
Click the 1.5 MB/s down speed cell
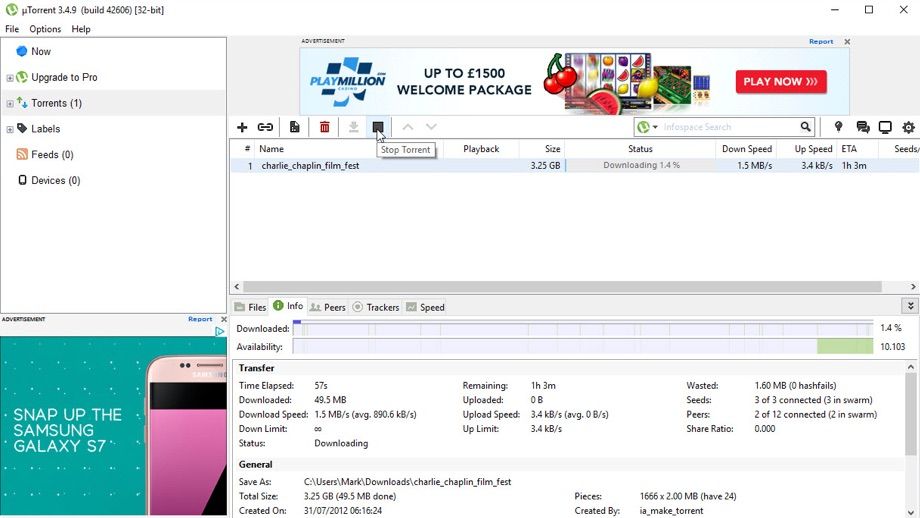click(x=755, y=165)
